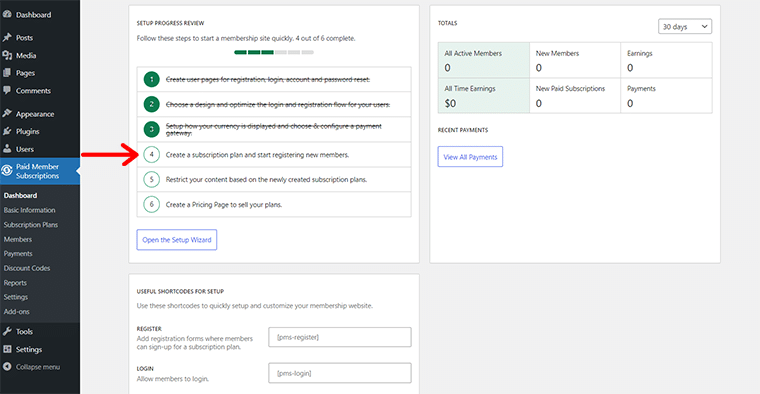This screenshot has height=394, width=760.
Task: Select Dashboard submenu under Paid Member Subscriptions
Action: pos(20,195)
